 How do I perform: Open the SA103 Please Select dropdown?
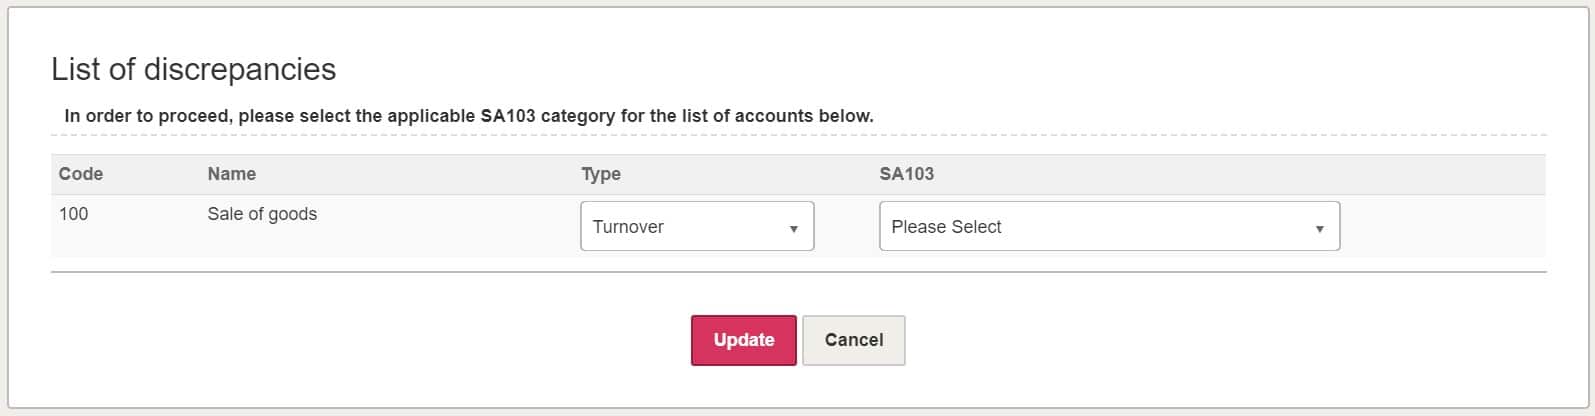click(x=1109, y=226)
